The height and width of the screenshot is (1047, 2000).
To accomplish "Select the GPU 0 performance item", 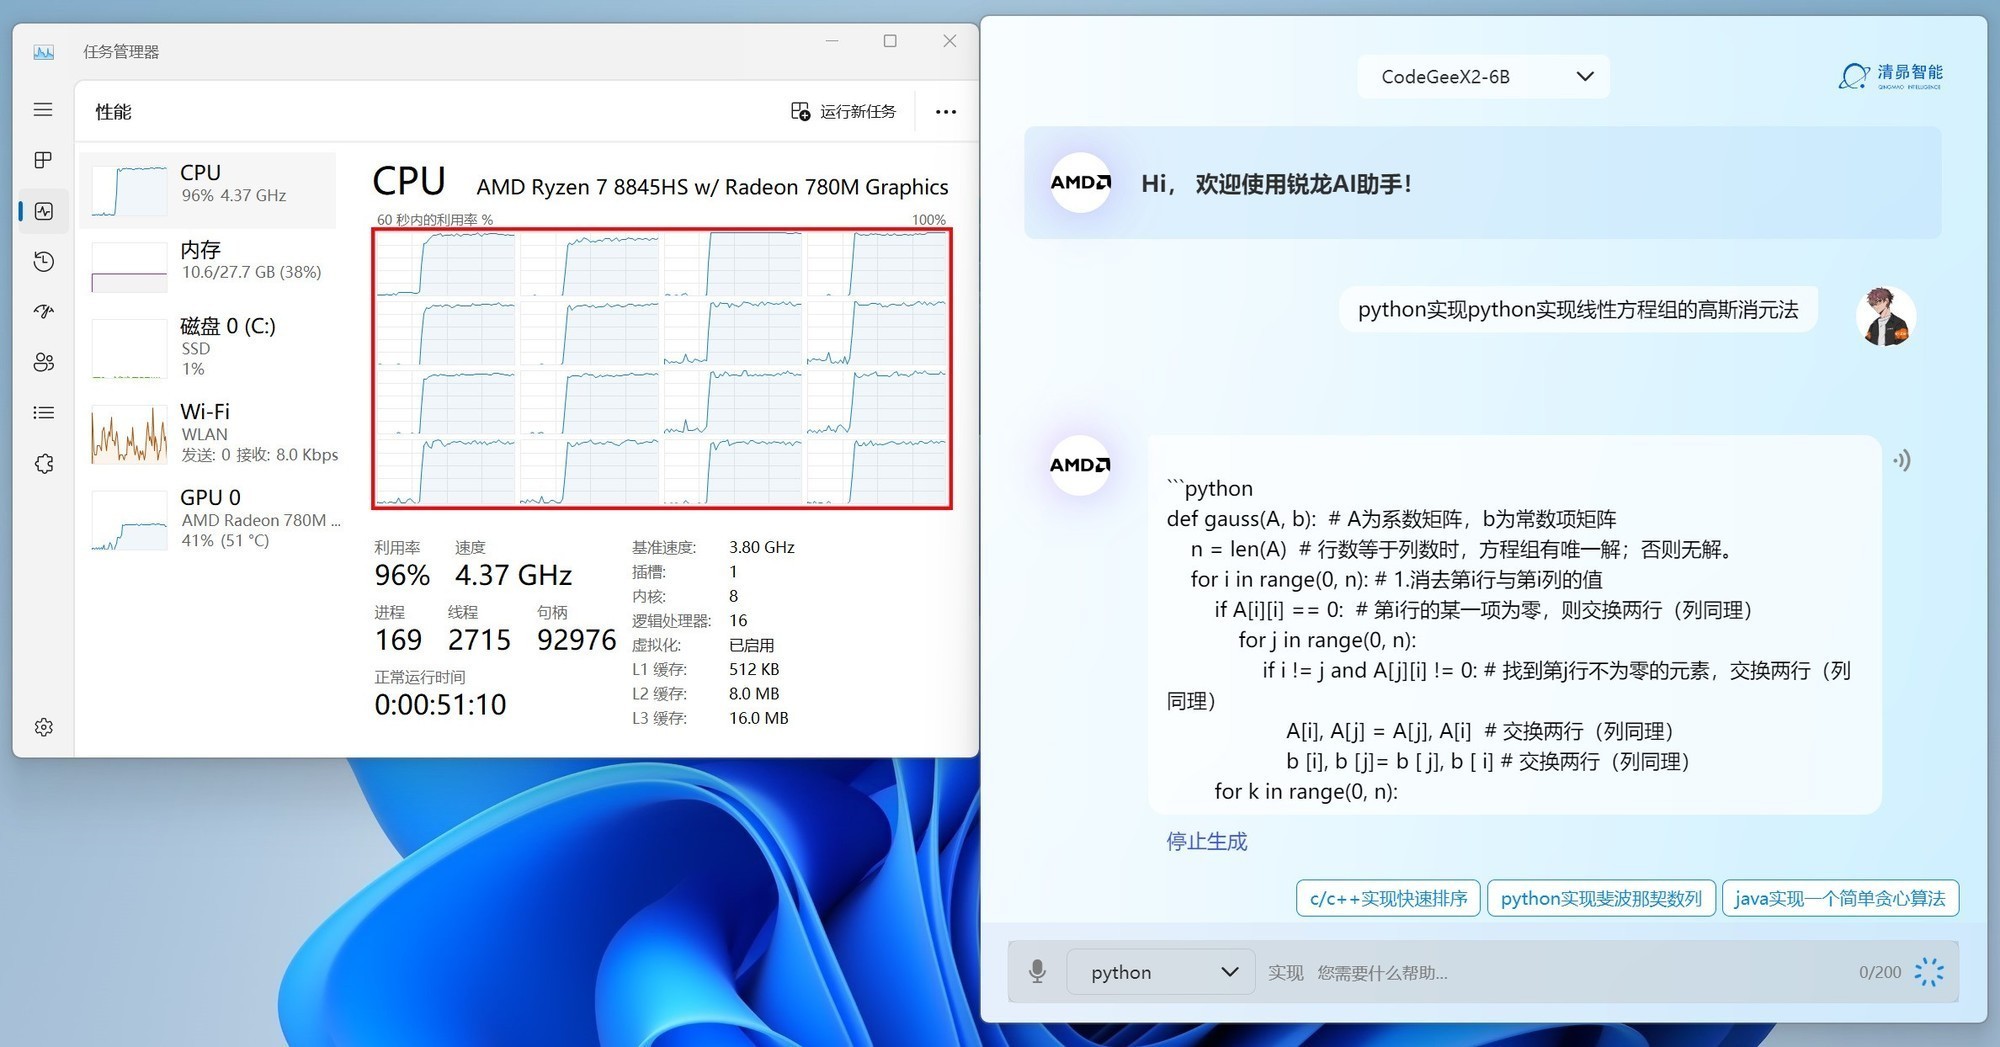I will (x=209, y=519).
